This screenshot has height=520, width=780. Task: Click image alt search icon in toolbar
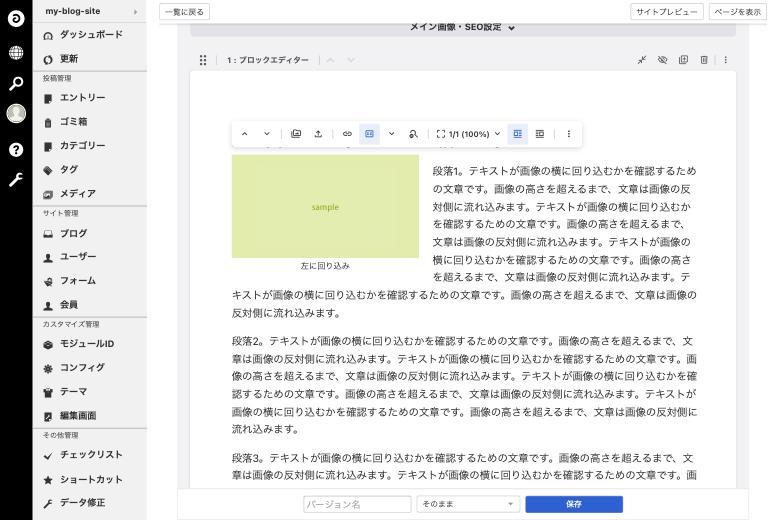(413, 134)
